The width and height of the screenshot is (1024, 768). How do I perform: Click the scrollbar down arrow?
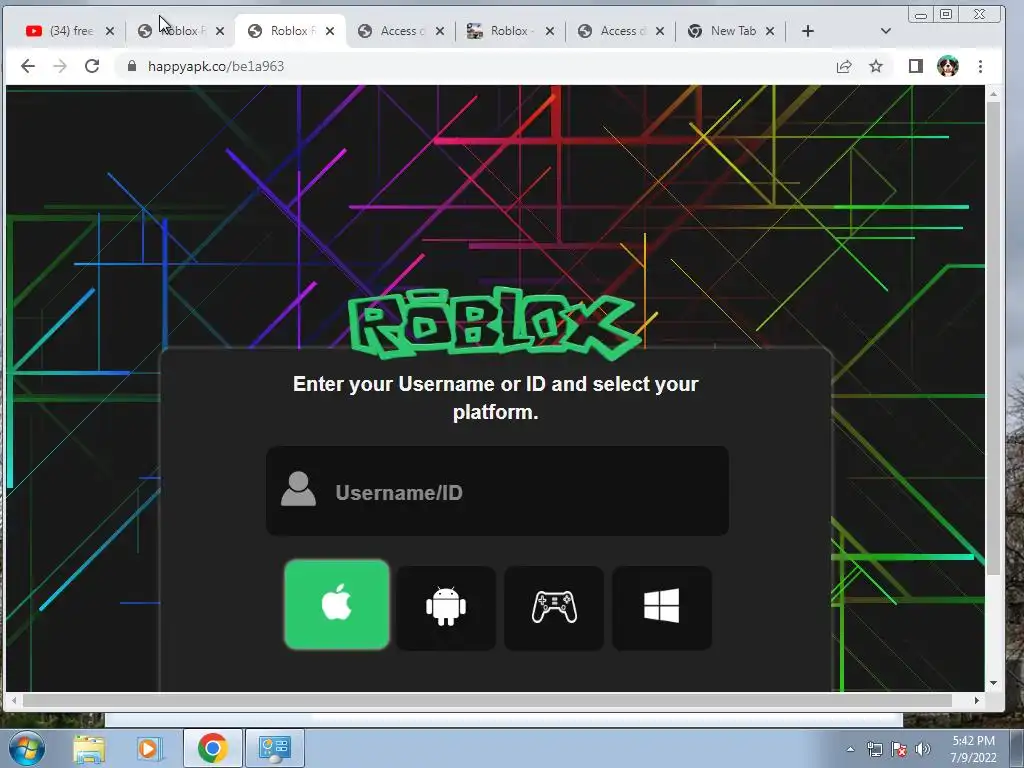tap(993, 683)
